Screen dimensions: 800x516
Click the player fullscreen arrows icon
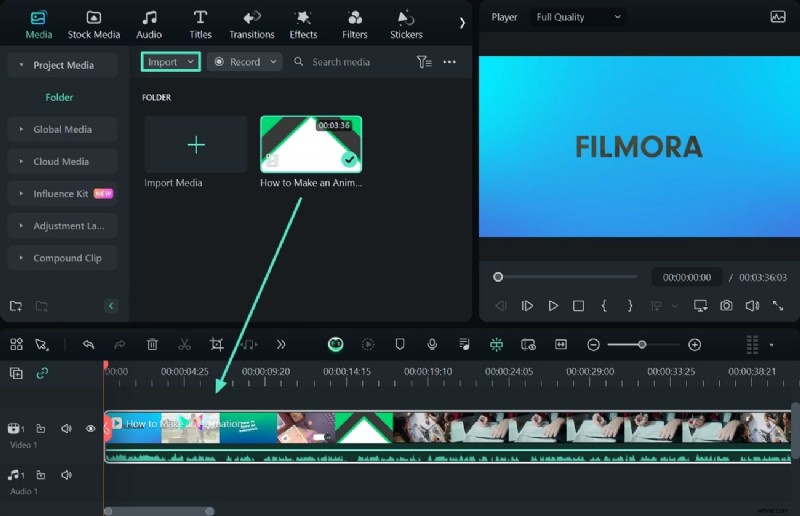tap(777, 306)
